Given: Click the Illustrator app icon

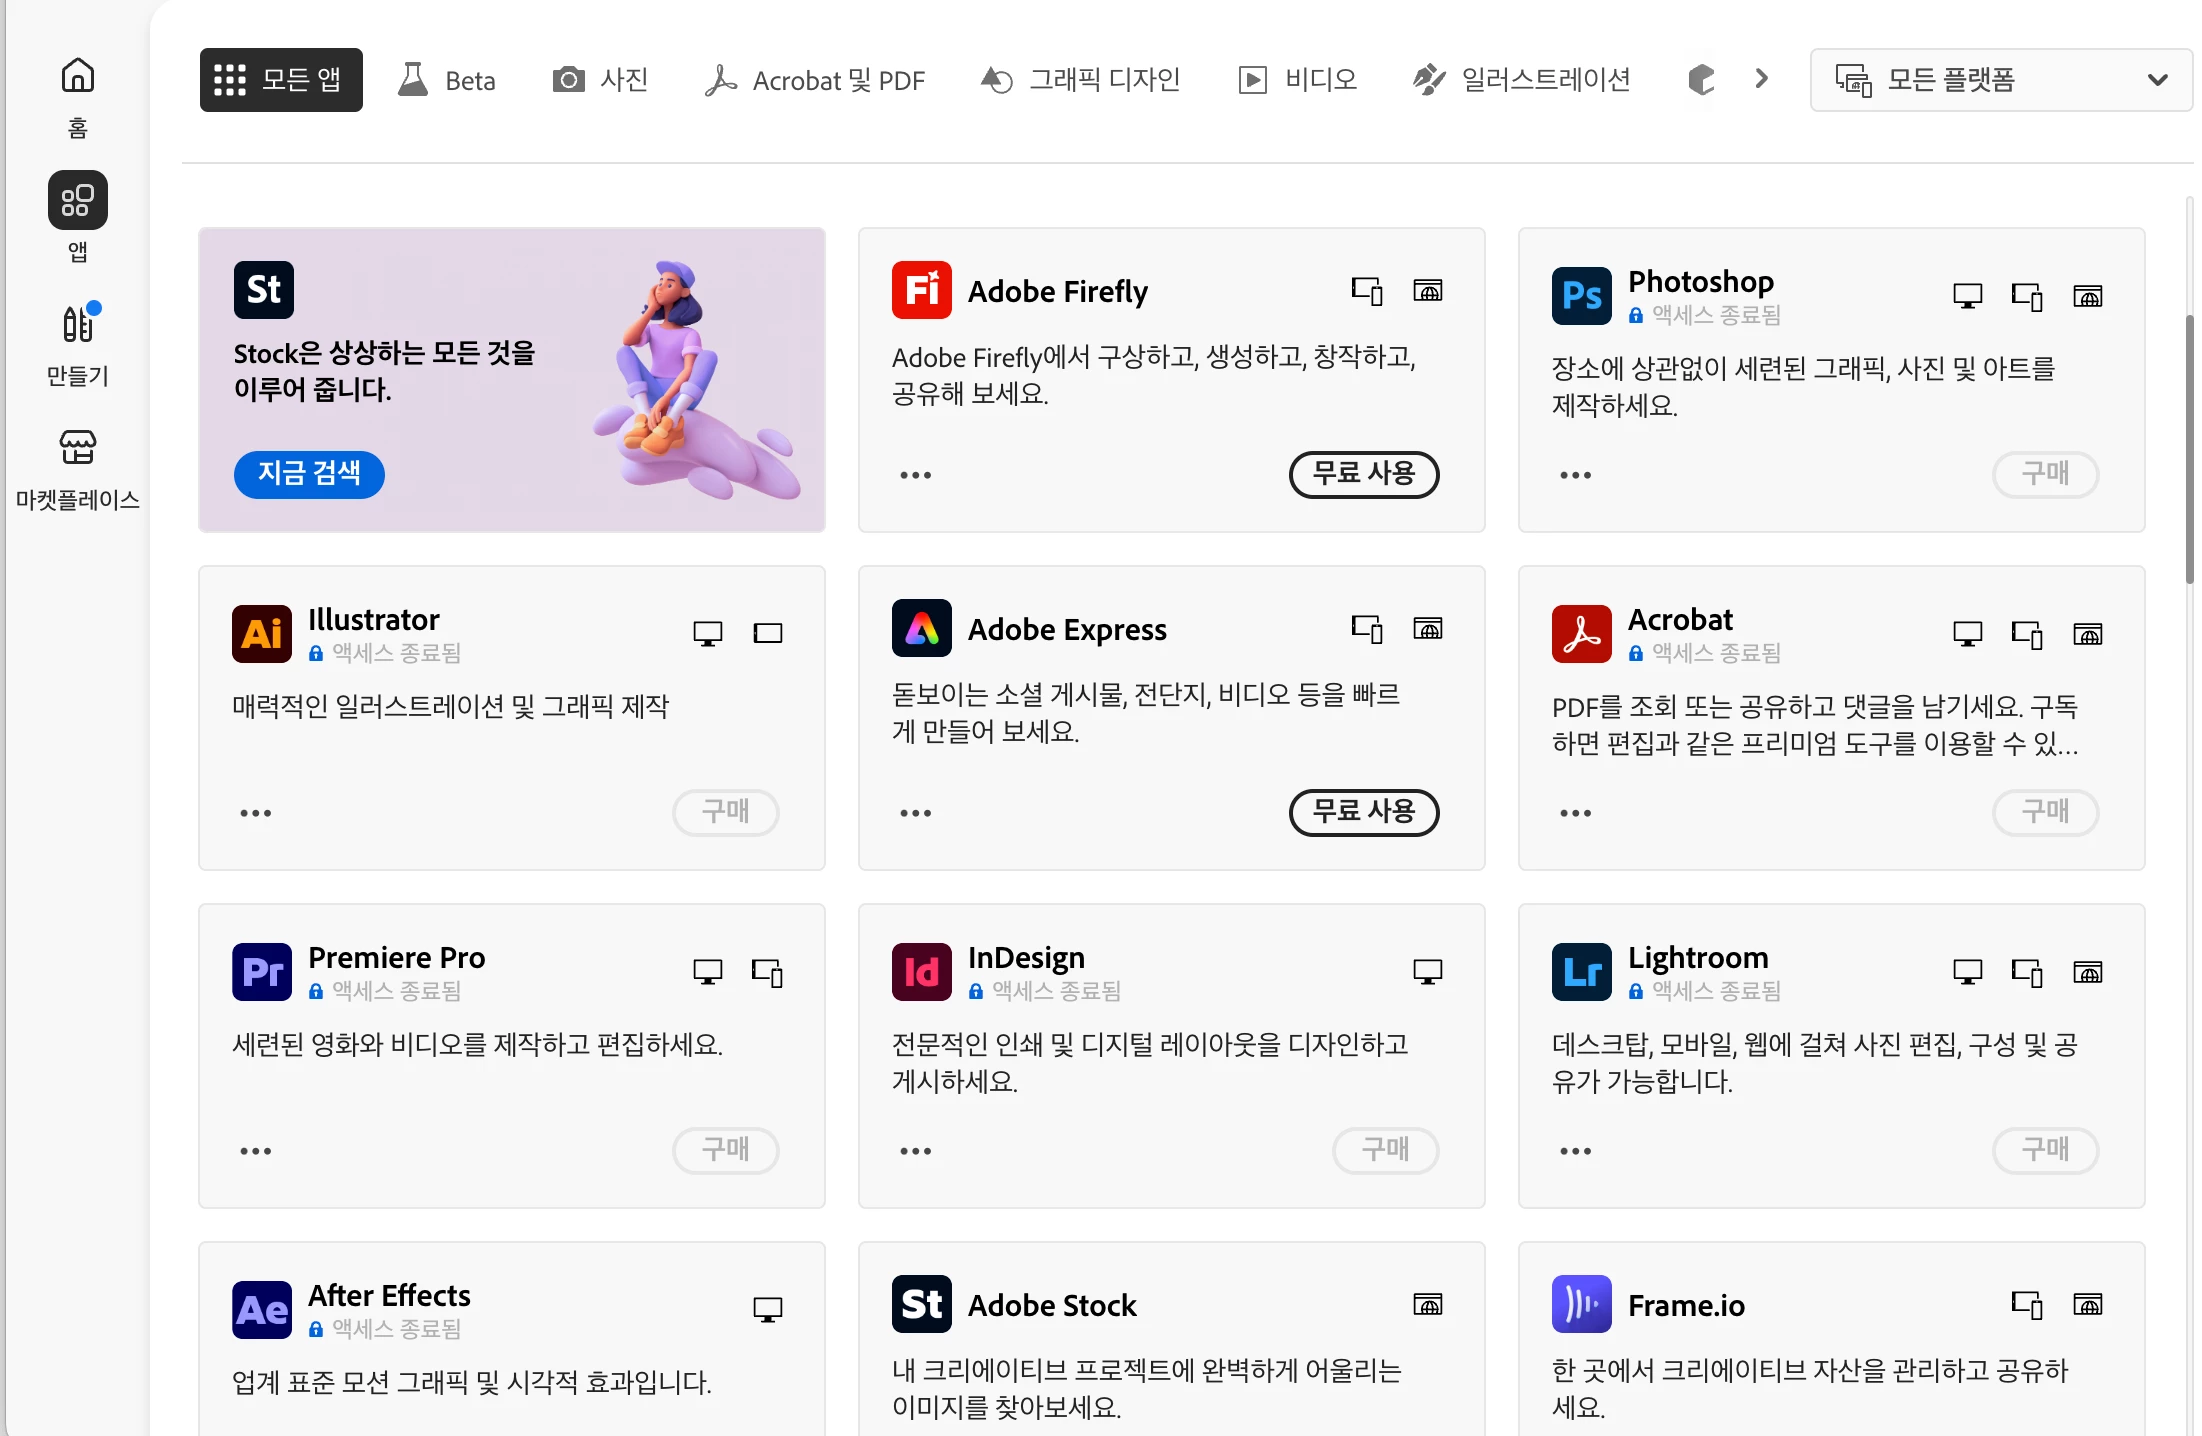Looking at the screenshot, I should point(261,634).
